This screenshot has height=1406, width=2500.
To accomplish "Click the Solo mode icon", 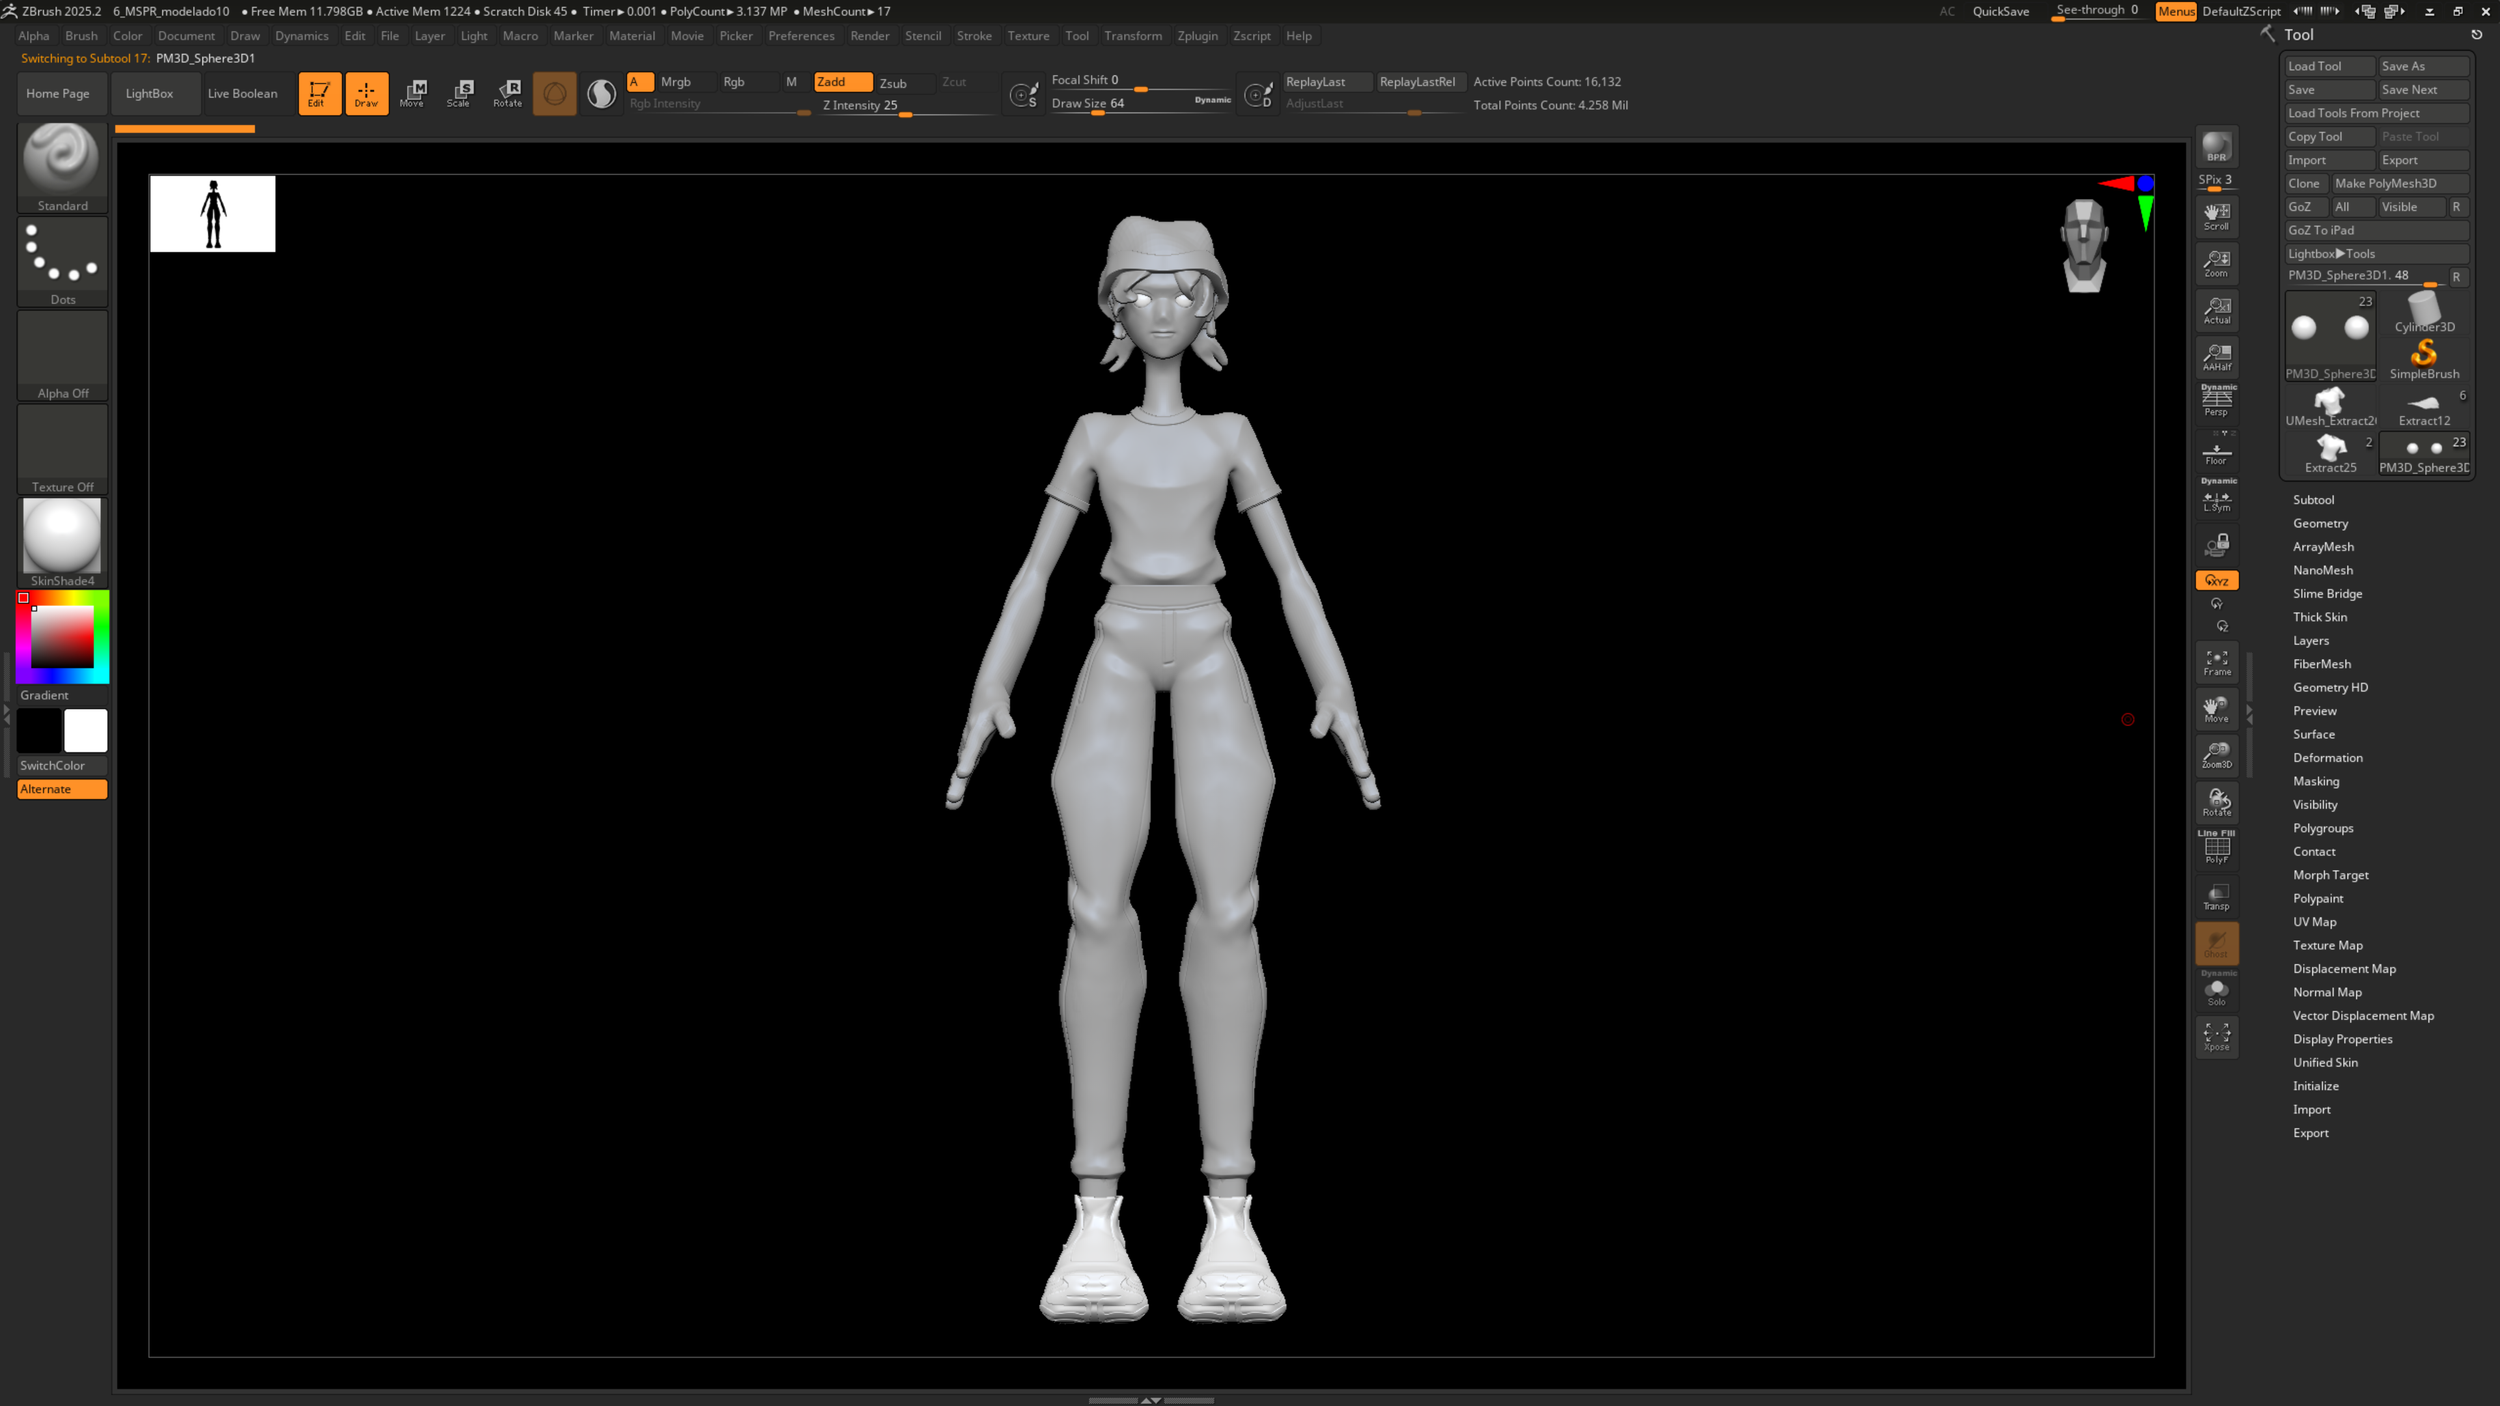I will [2216, 991].
